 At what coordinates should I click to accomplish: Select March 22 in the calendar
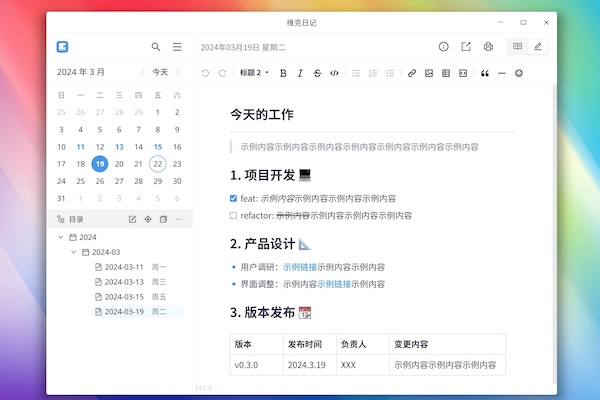pyautogui.click(x=158, y=164)
